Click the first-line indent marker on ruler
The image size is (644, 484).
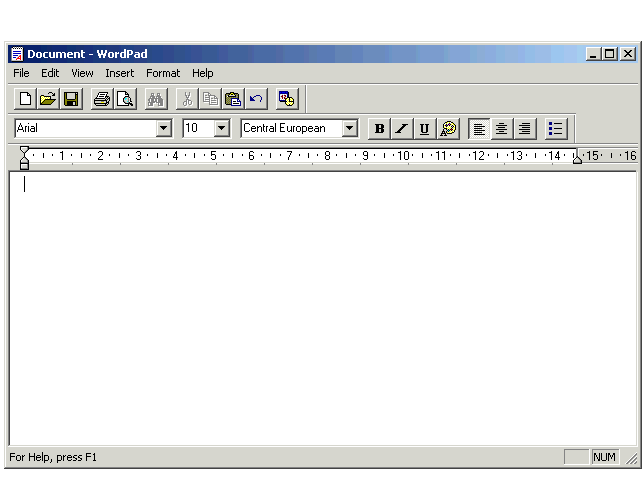(x=24, y=150)
